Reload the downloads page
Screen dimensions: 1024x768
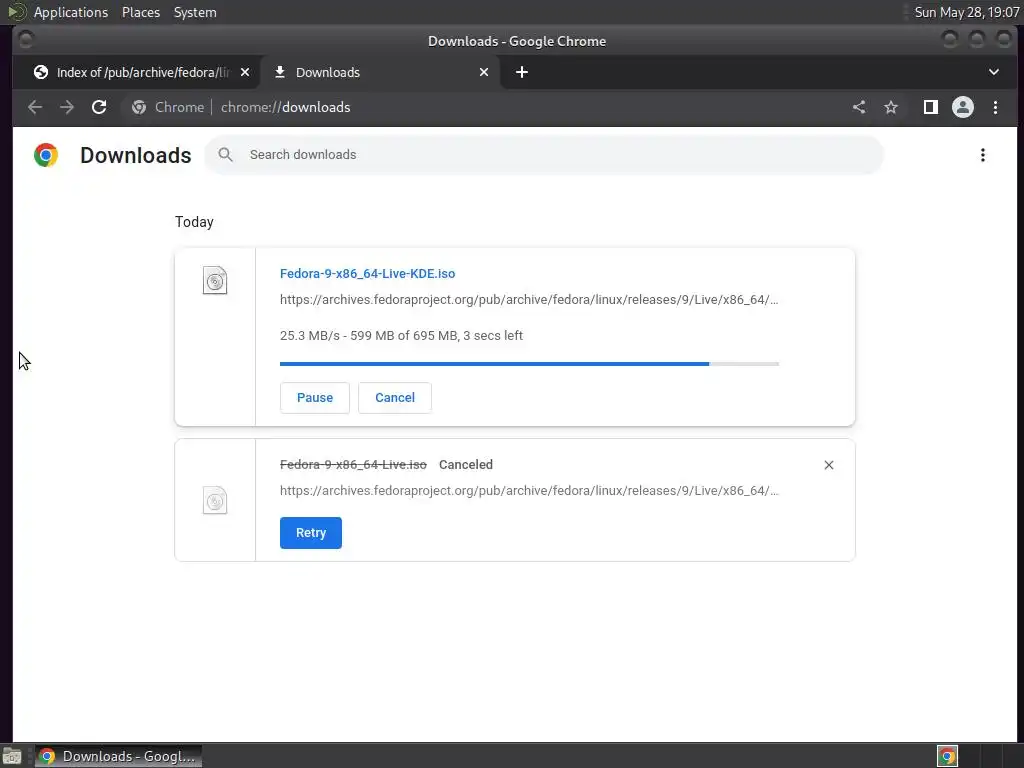[99, 107]
